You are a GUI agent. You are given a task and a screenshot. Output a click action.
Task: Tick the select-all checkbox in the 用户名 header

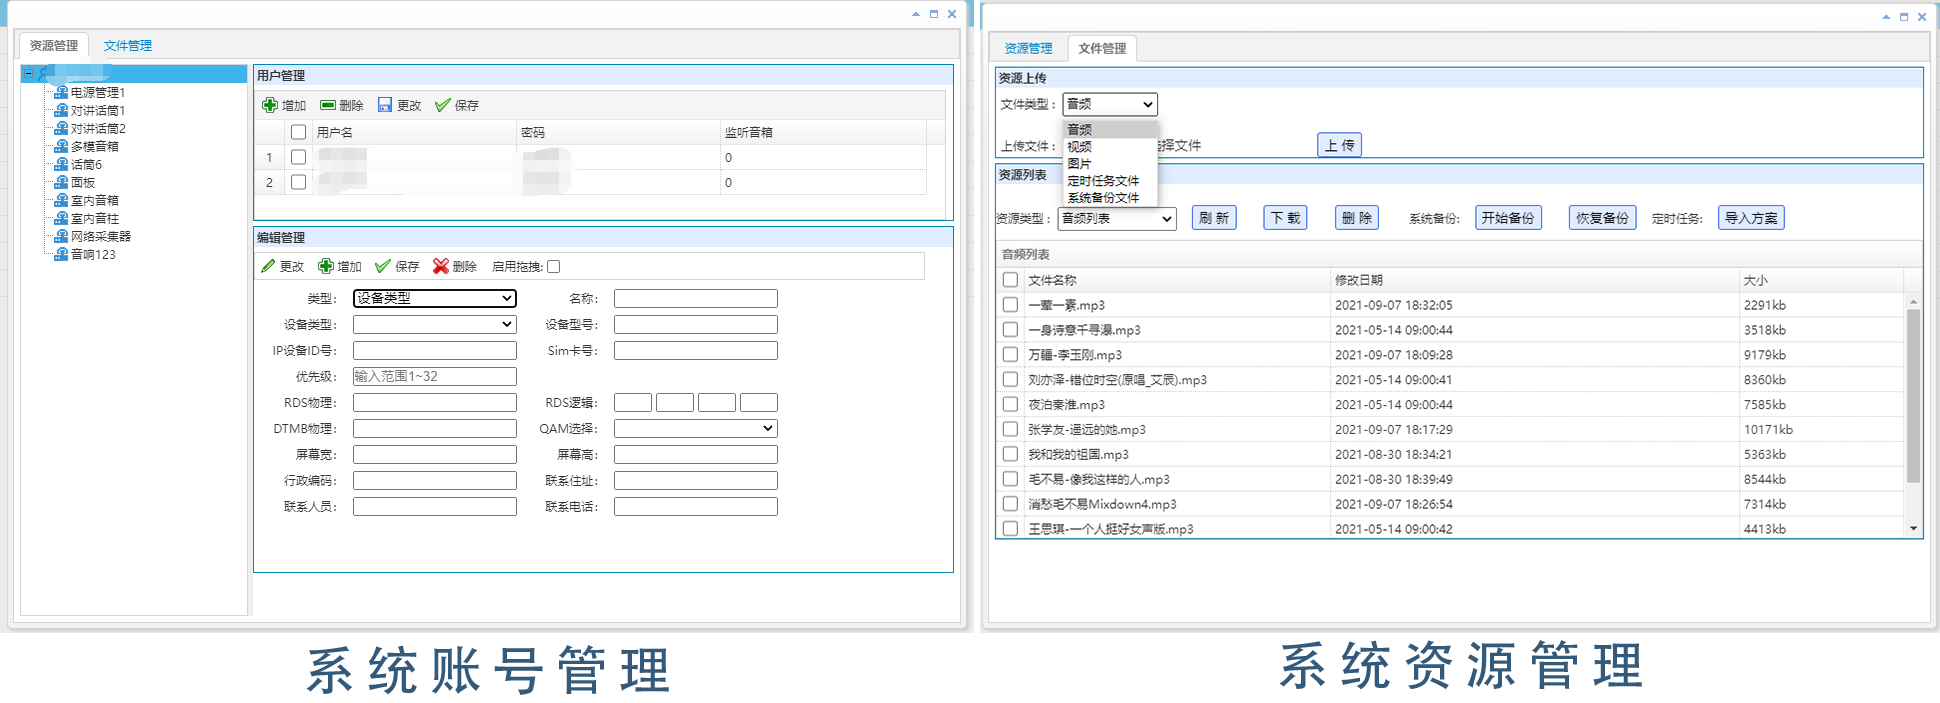pos(298,132)
